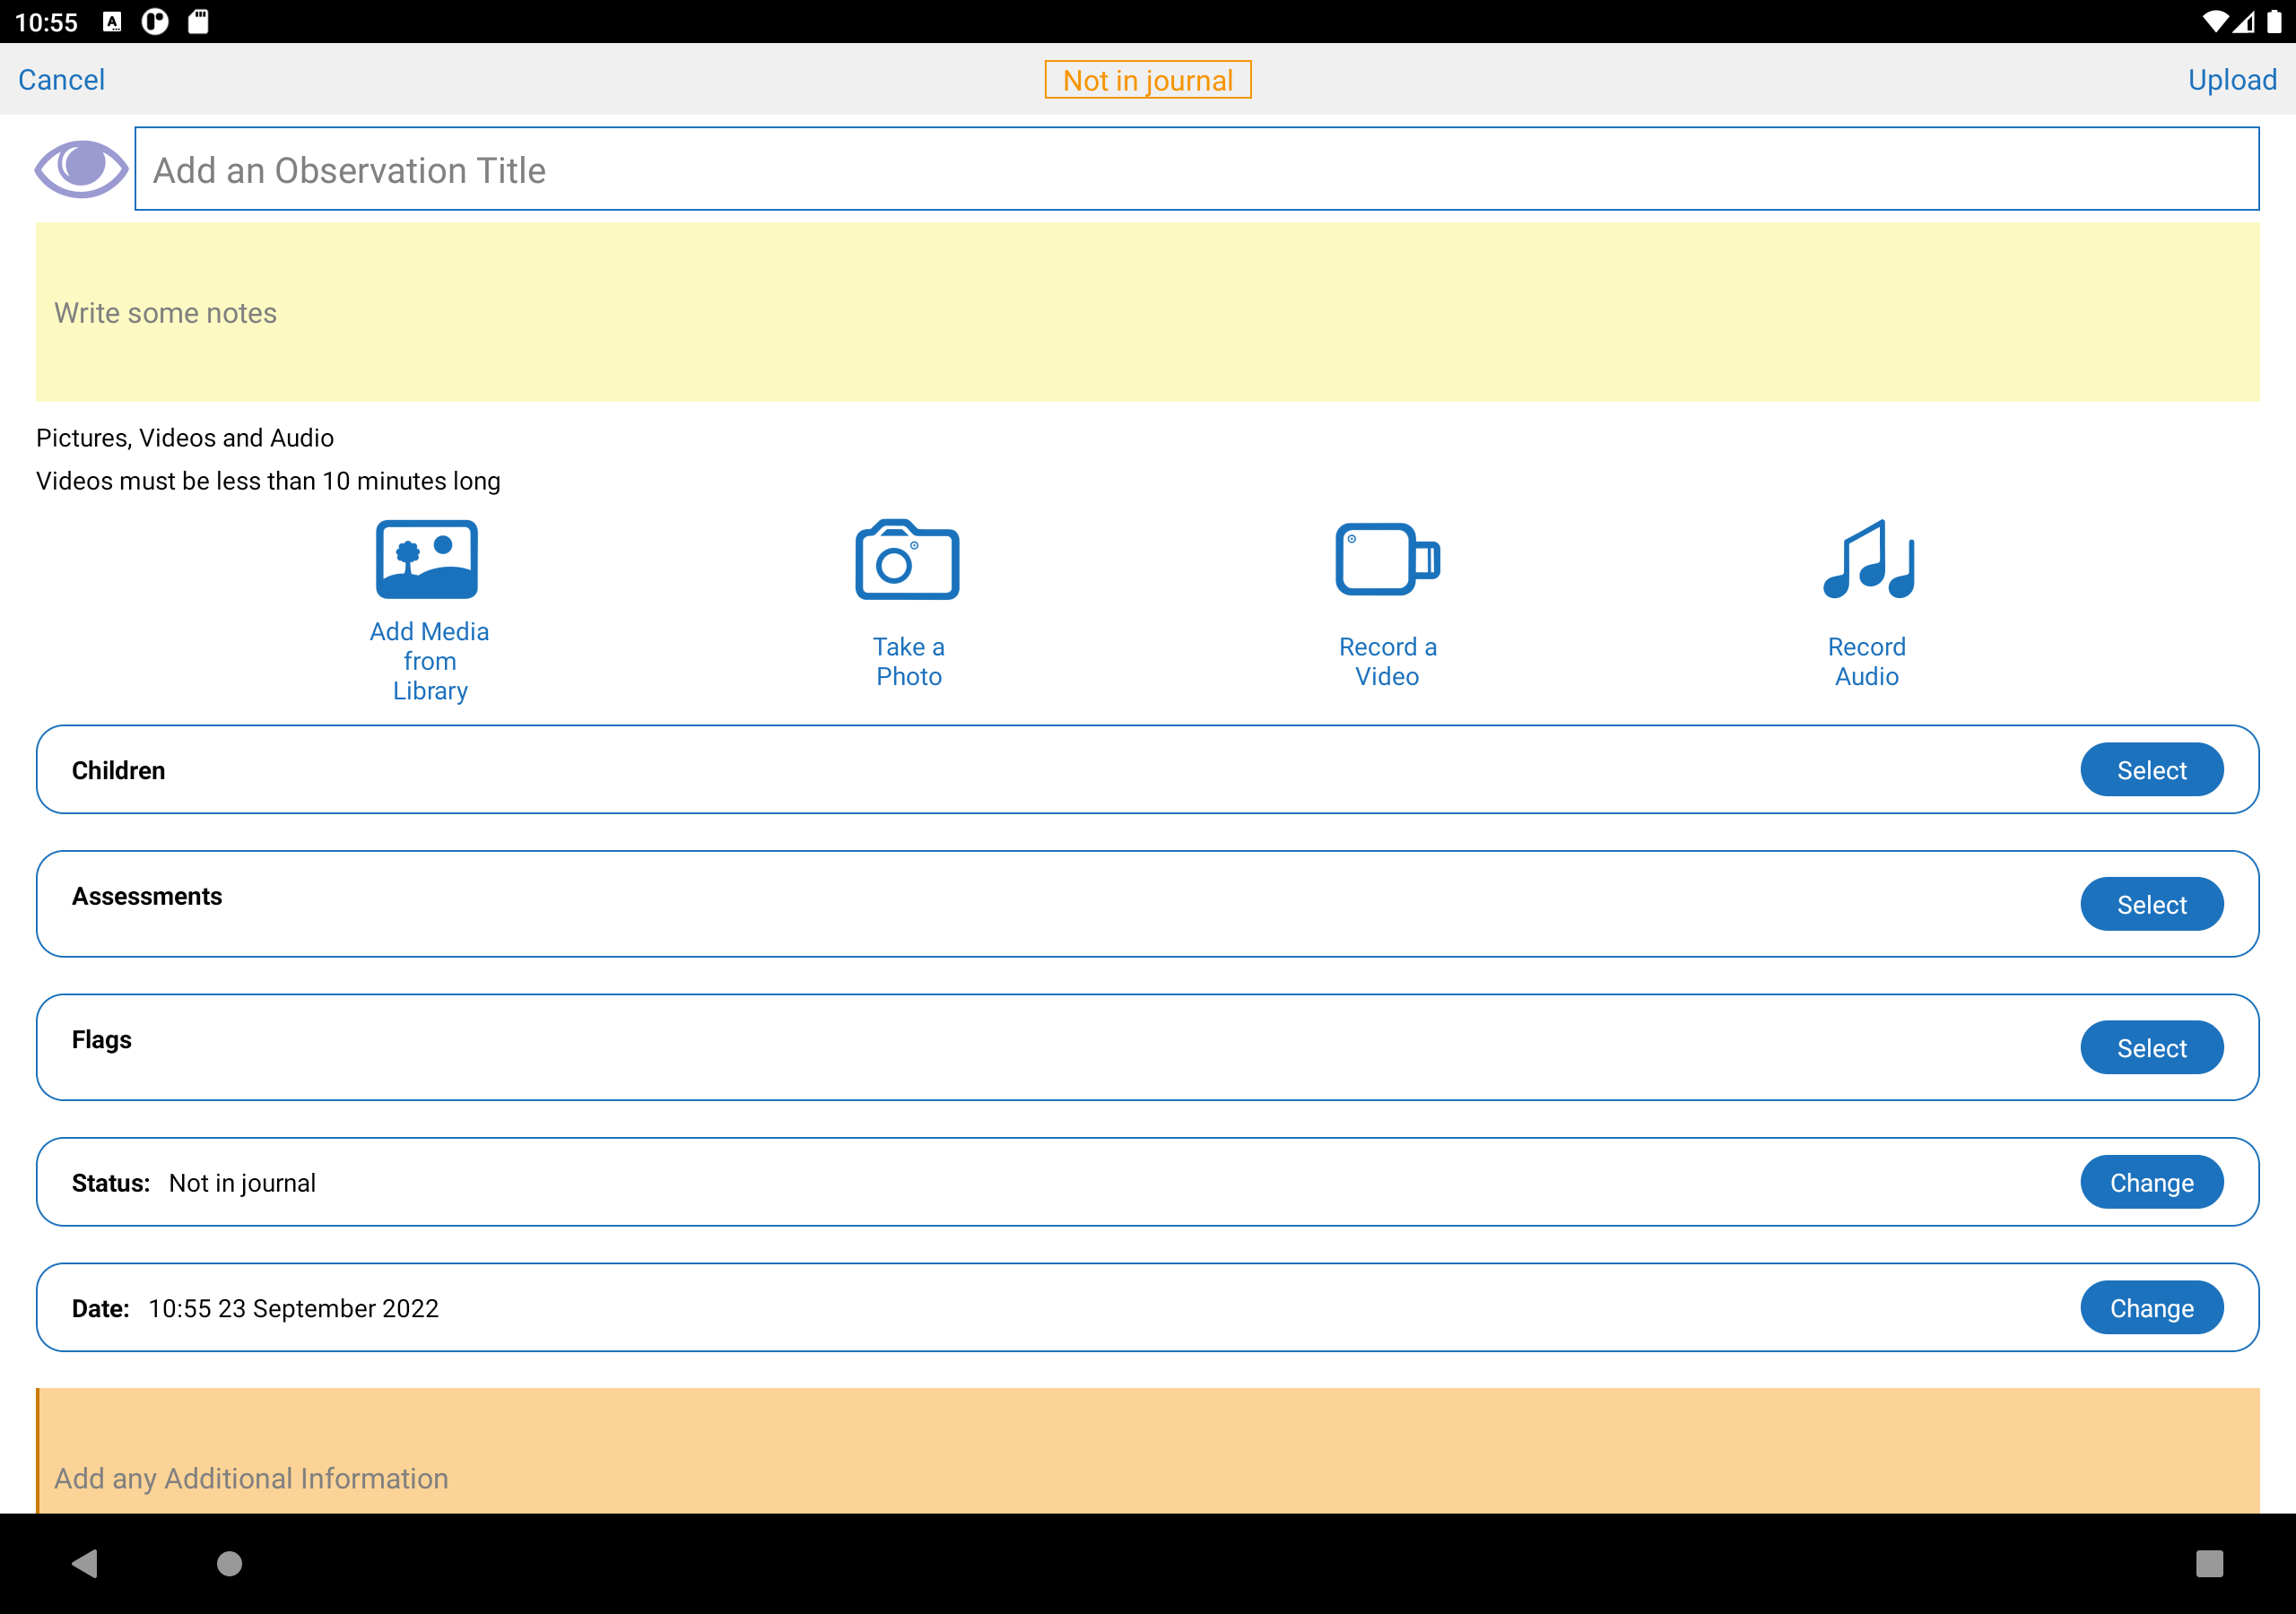Tap the battery status icon

2274,22
